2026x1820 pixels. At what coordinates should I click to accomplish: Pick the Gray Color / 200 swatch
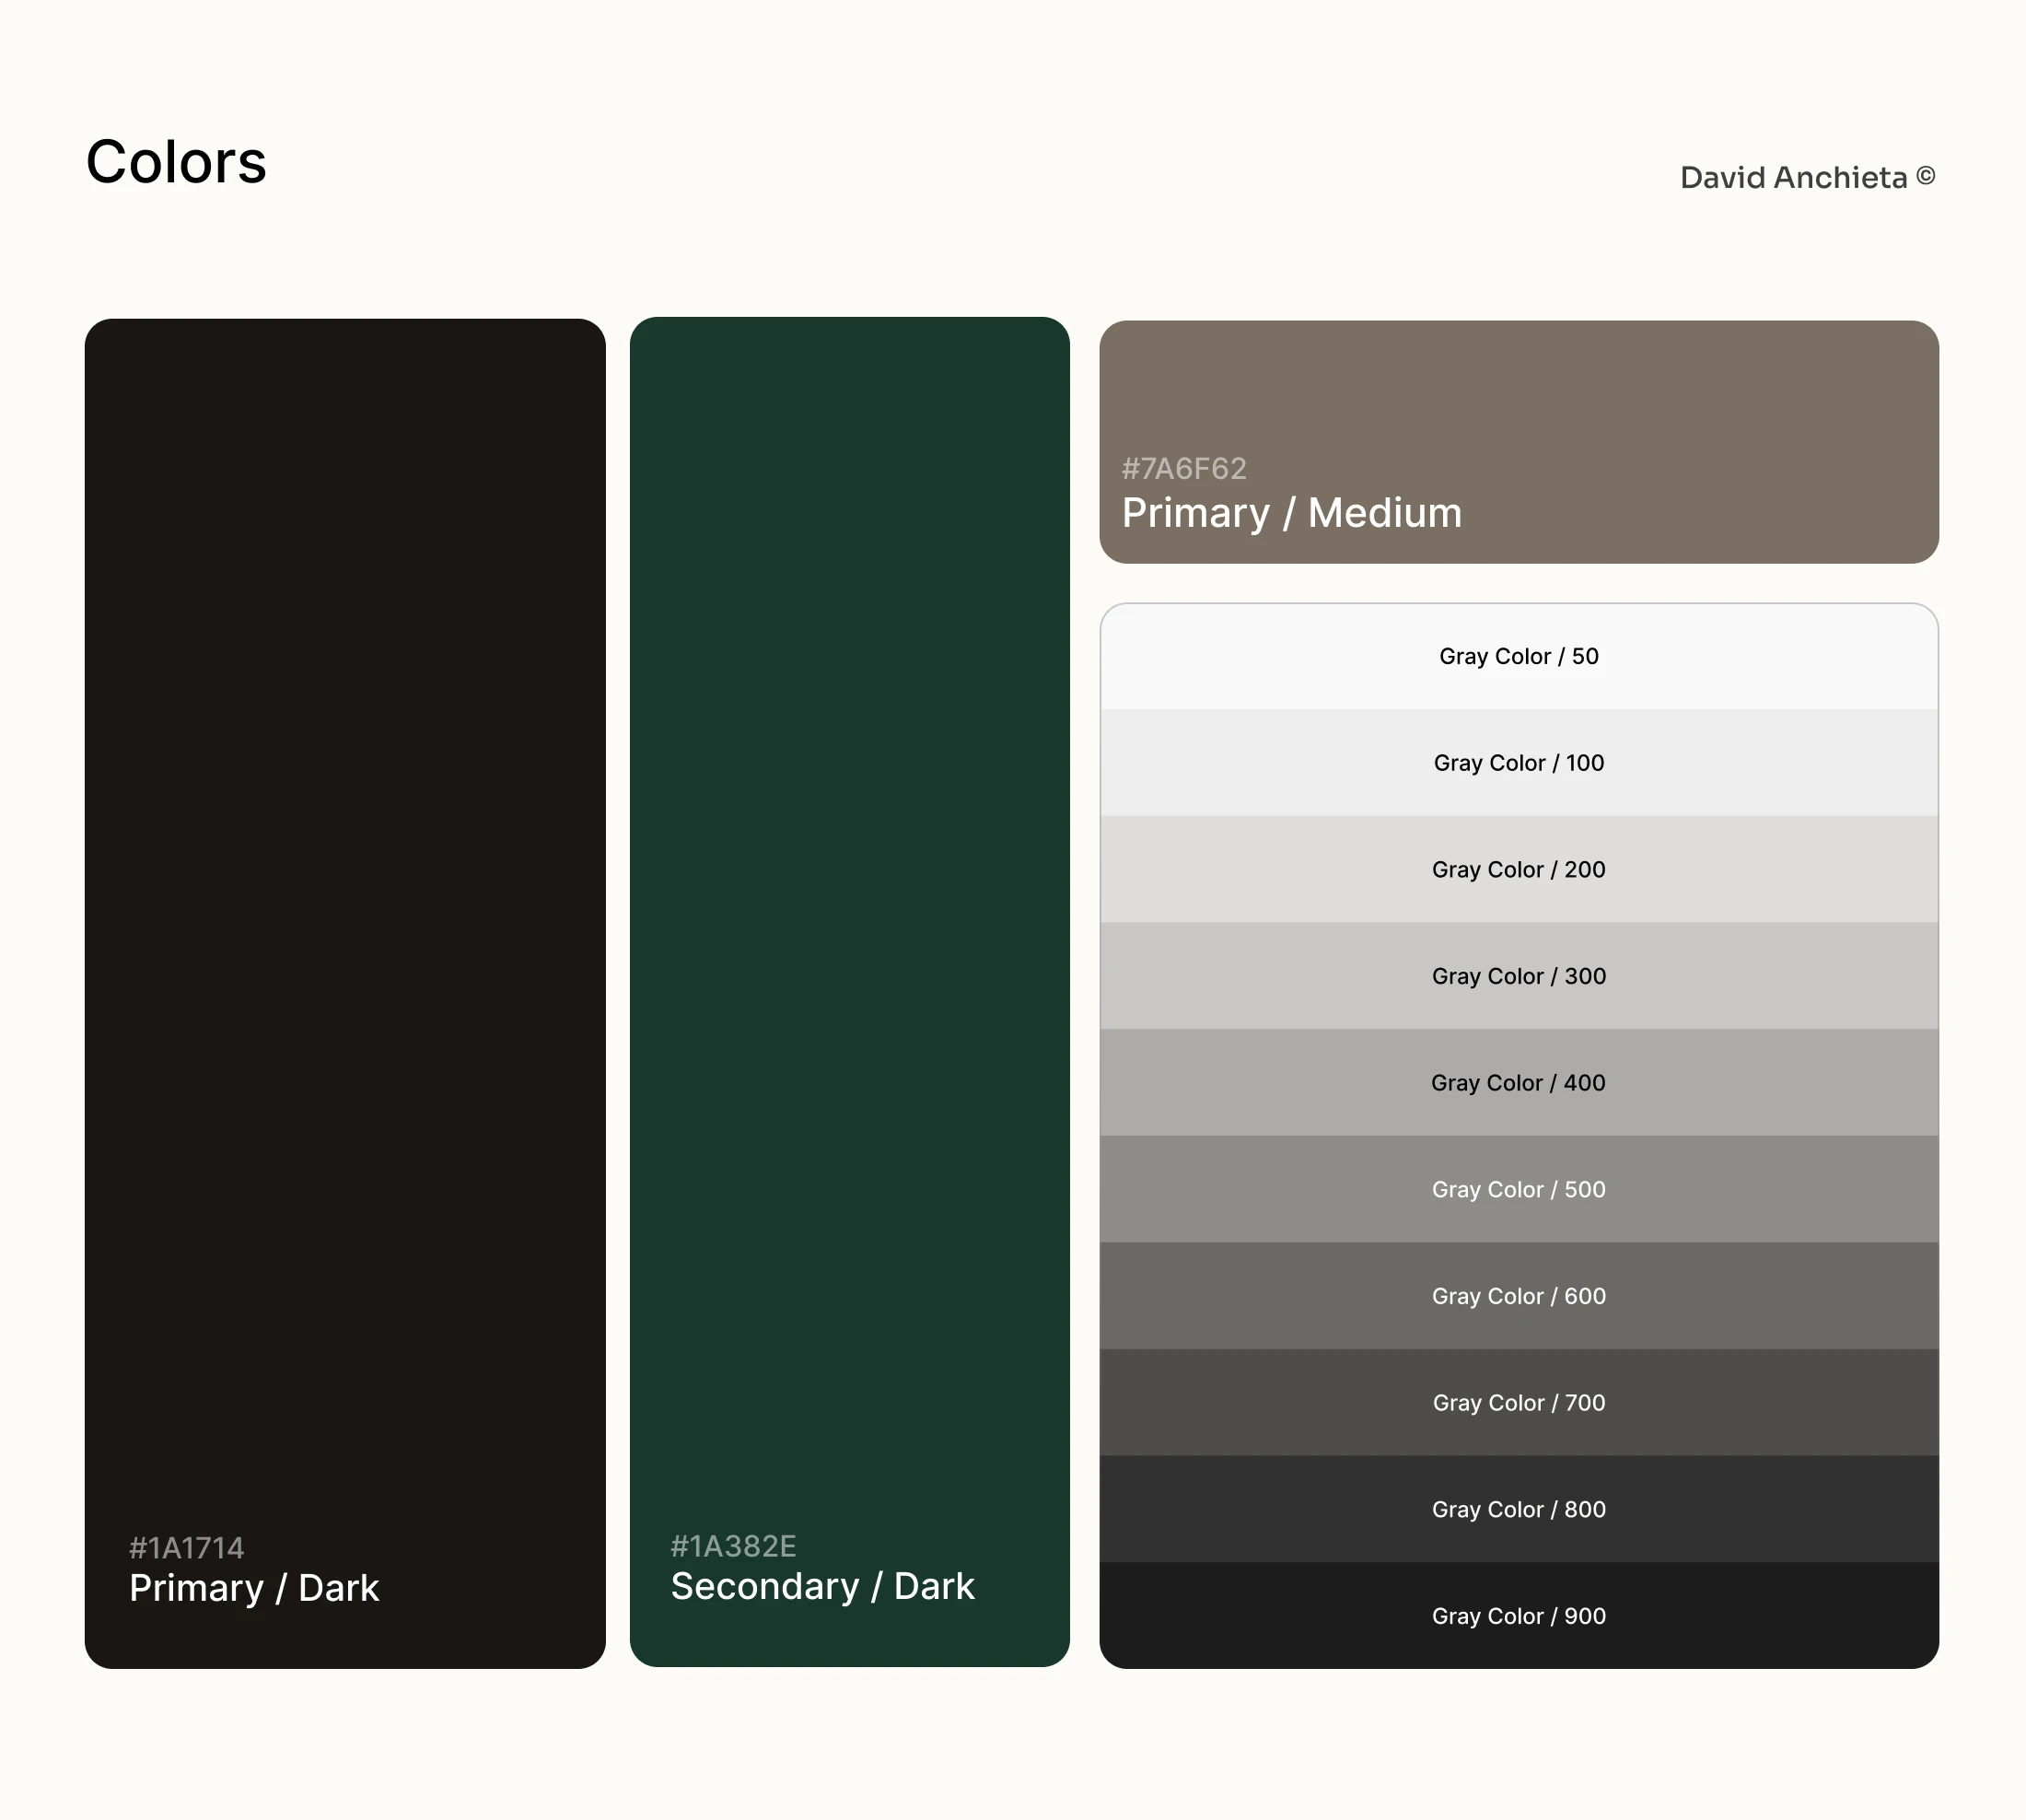click(1519, 869)
